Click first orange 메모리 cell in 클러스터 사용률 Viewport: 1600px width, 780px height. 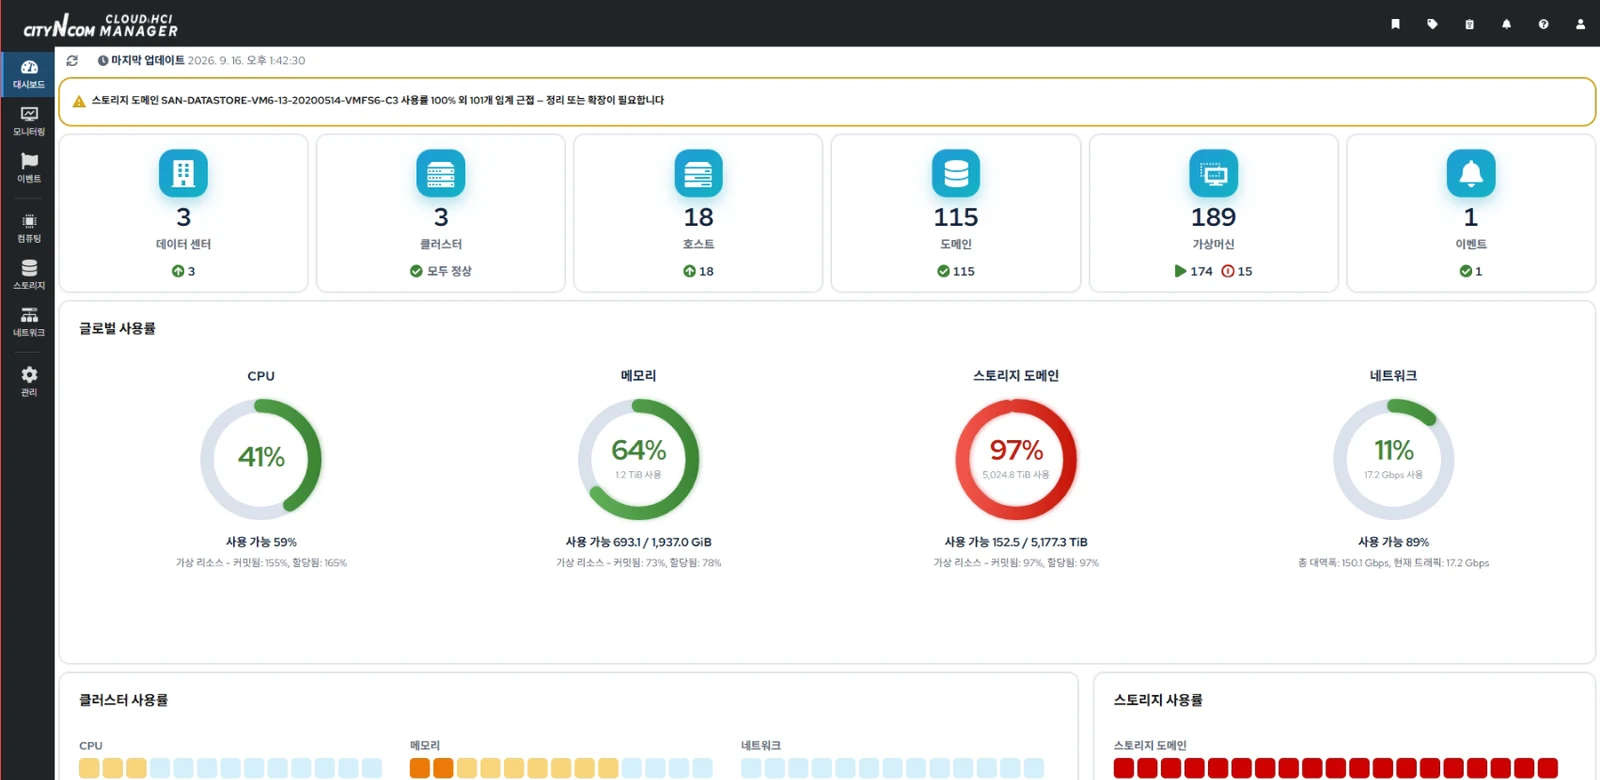(420, 768)
